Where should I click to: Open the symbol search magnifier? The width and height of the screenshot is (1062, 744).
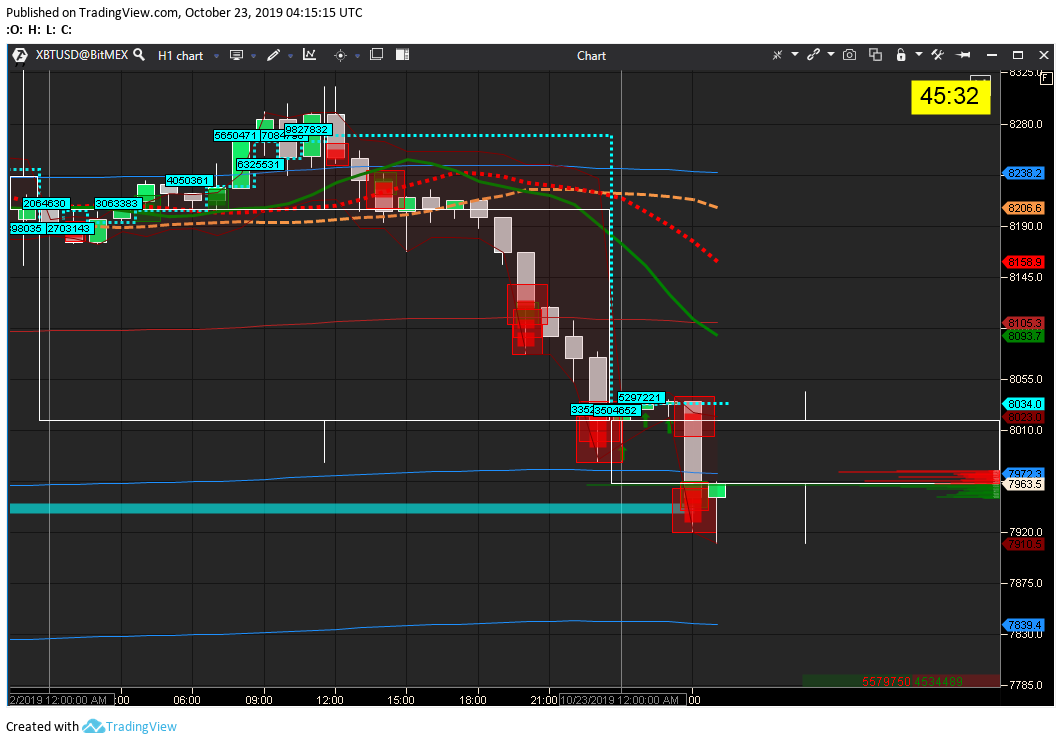pyautogui.click(x=139, y=54)
